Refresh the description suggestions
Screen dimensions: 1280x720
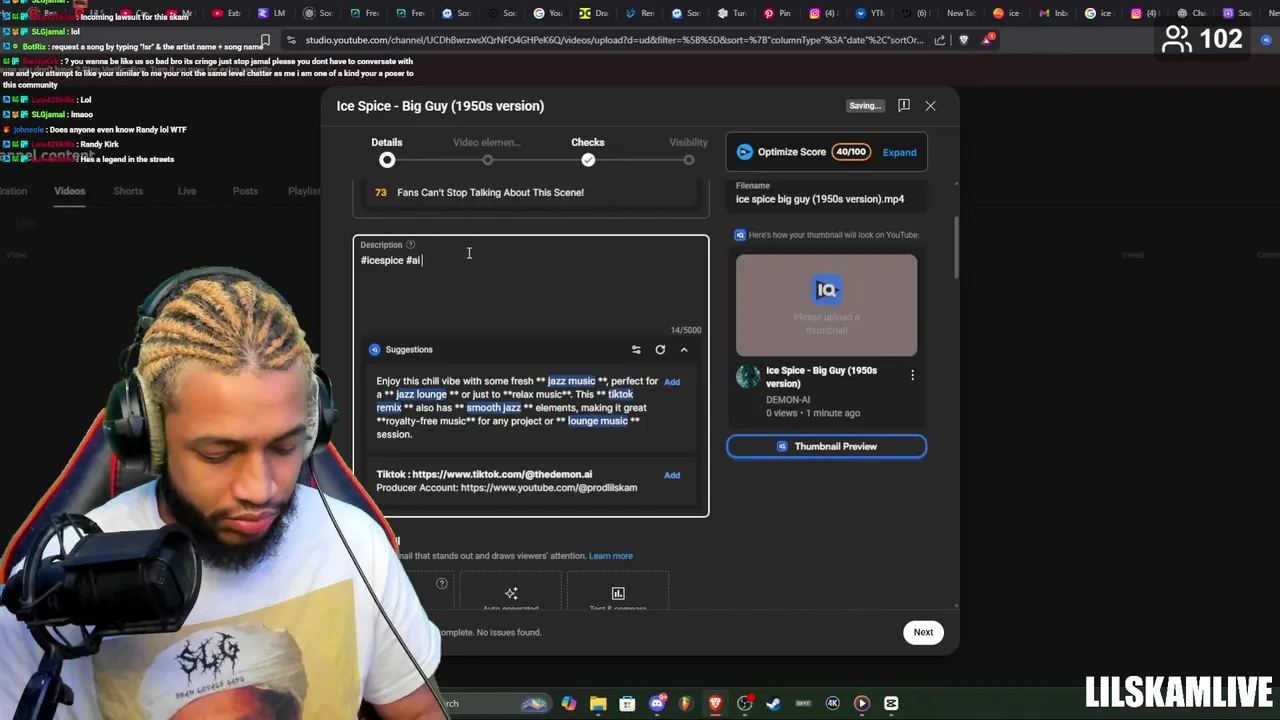tap(660, 349)
